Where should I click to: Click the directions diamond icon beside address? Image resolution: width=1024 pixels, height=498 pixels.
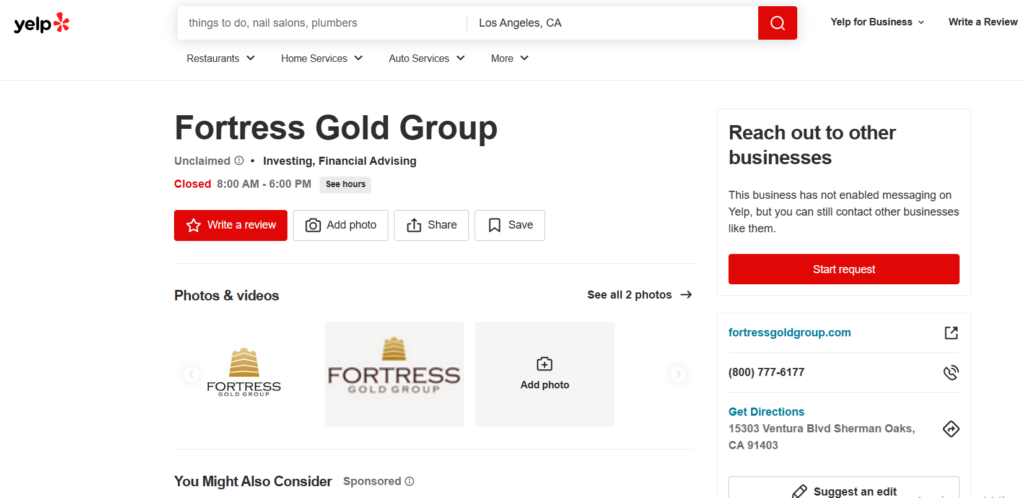(x=951, y=429)
